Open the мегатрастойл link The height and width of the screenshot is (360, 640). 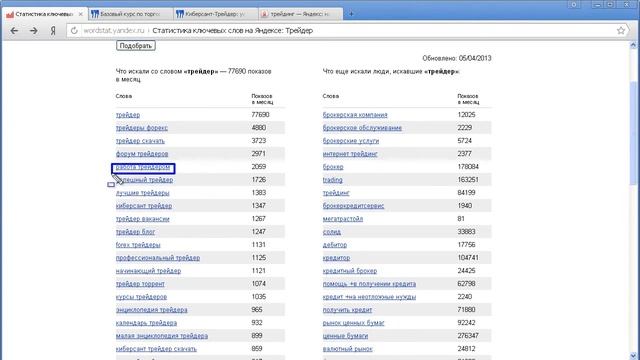[342, 219]
